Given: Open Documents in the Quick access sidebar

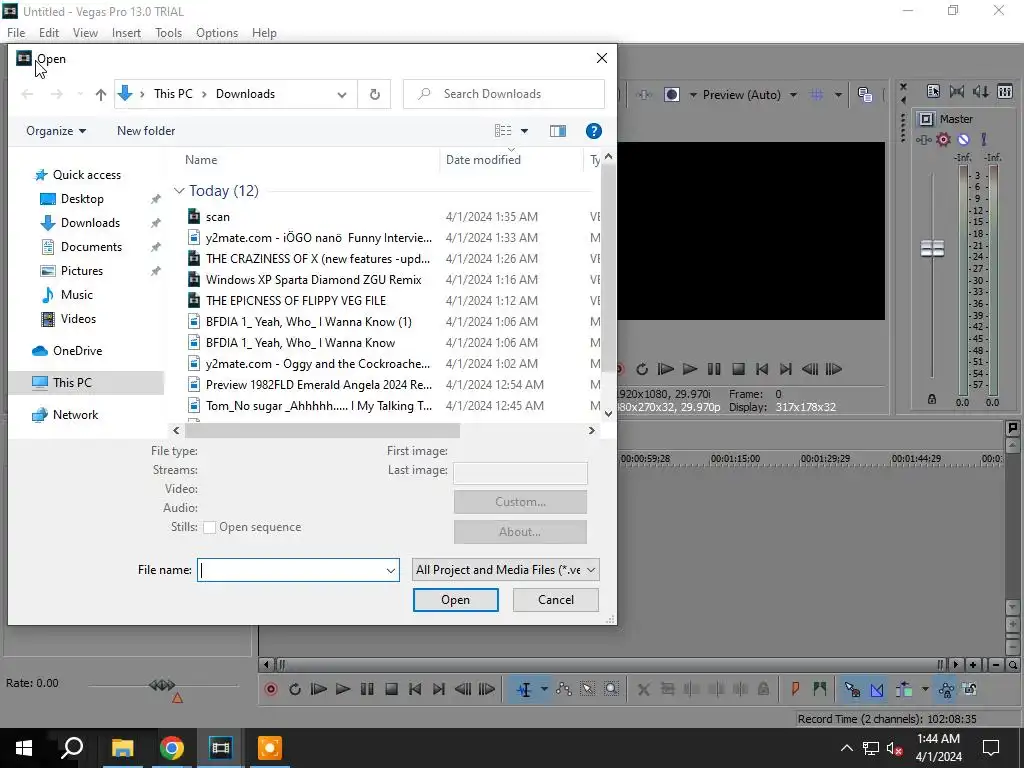Looking at the screenshot, I should [x=91, y=247].
